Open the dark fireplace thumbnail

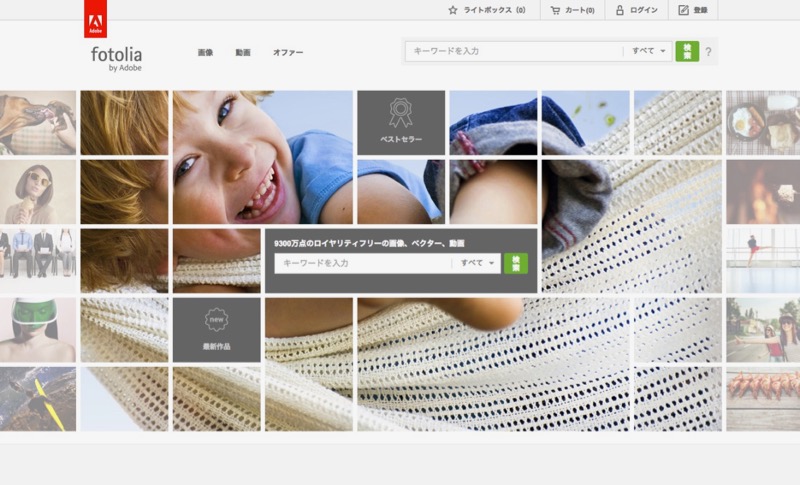763,192
